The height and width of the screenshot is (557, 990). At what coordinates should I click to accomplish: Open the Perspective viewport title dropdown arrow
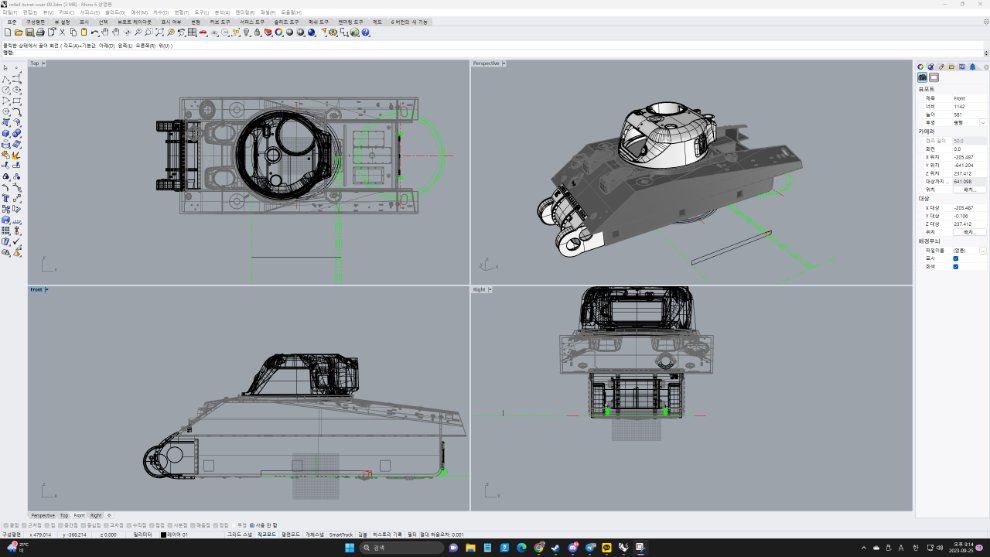tap(504, 63)
